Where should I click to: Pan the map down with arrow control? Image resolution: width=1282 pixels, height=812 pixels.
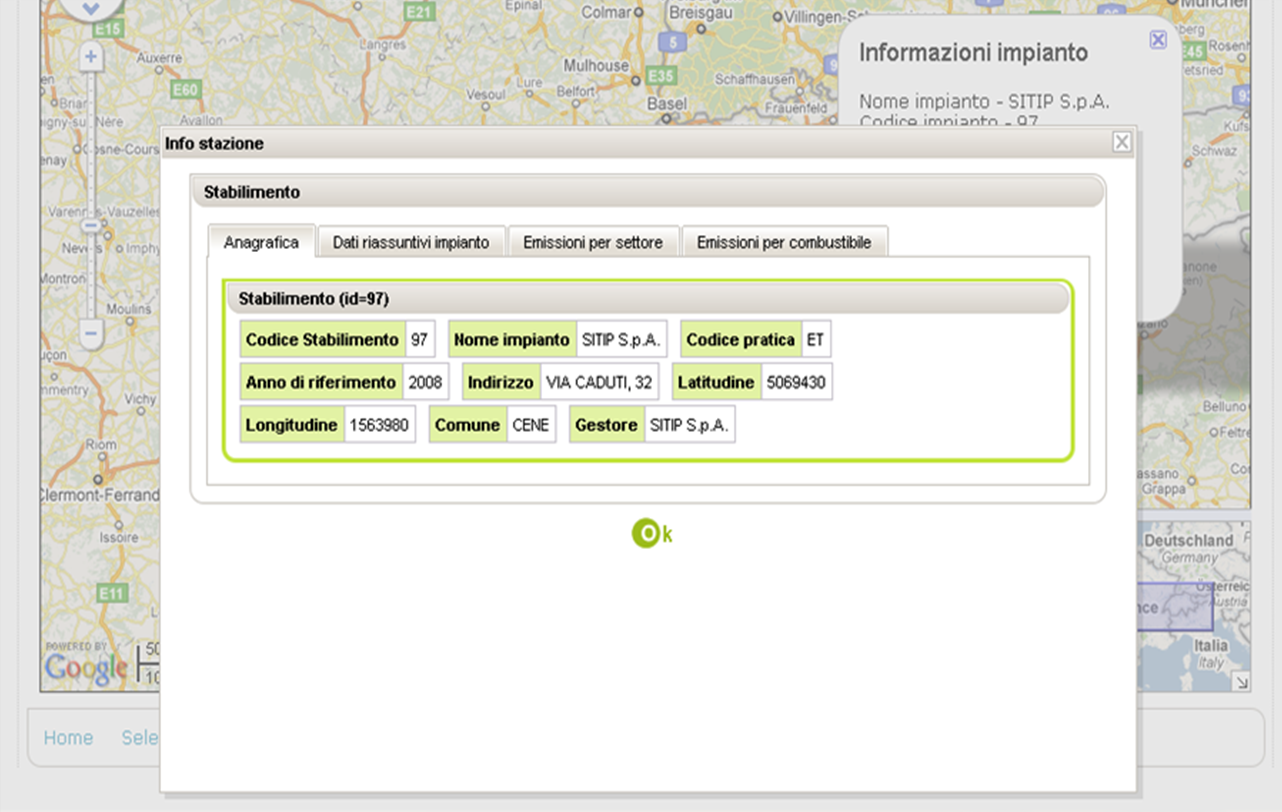pyautogui.click(x=91, y=9)
